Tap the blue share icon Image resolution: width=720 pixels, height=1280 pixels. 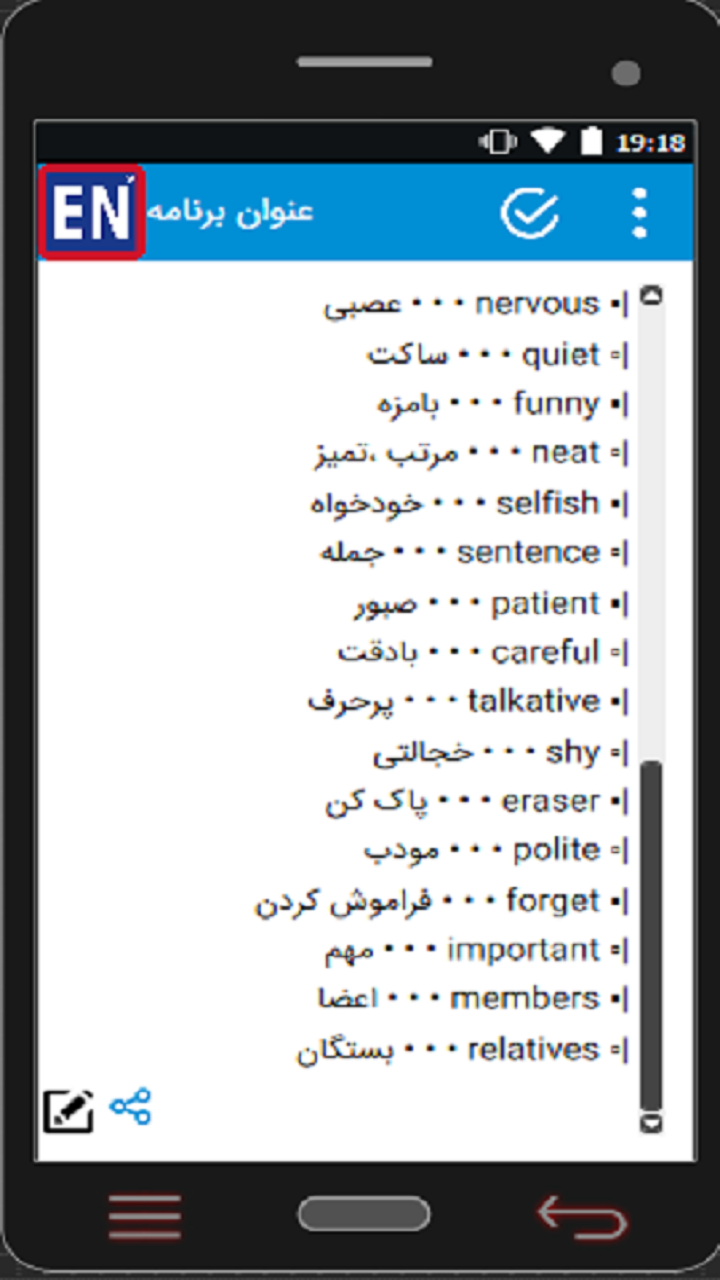[x=131, y=1107]
